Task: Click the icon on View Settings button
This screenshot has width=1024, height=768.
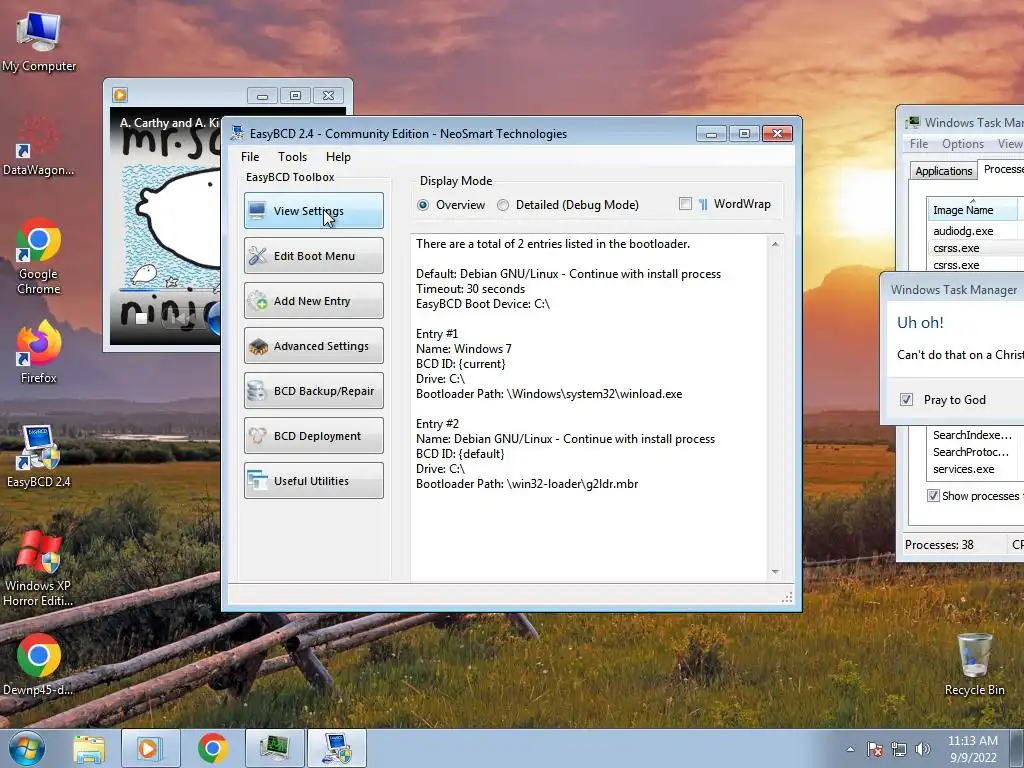Action: (x=257, y=211)
